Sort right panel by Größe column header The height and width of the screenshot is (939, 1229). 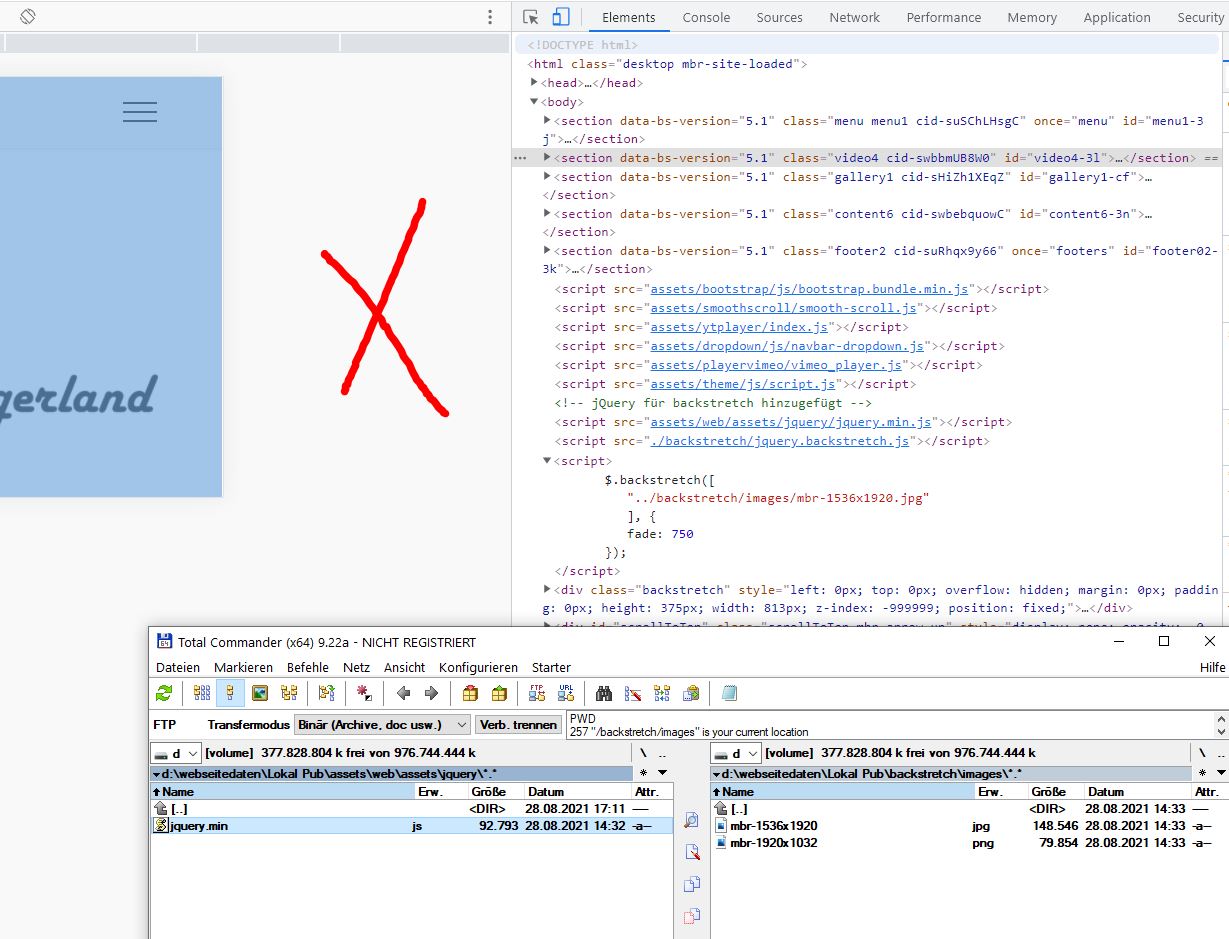tap(1048, 791)
